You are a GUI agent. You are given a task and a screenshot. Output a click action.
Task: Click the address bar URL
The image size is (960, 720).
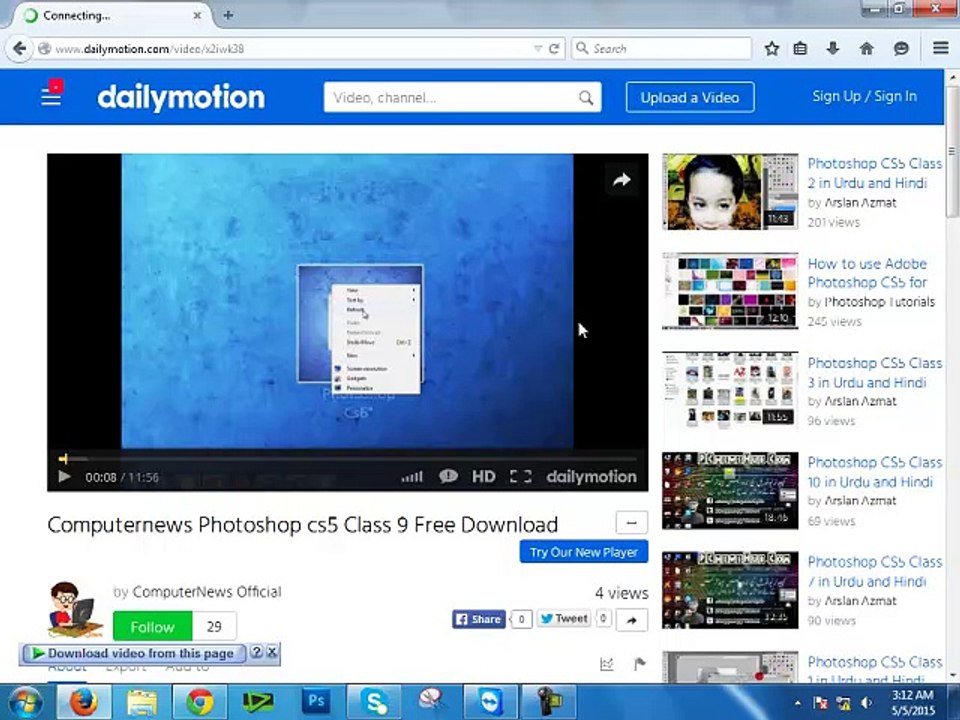click(x=150, y=48)
